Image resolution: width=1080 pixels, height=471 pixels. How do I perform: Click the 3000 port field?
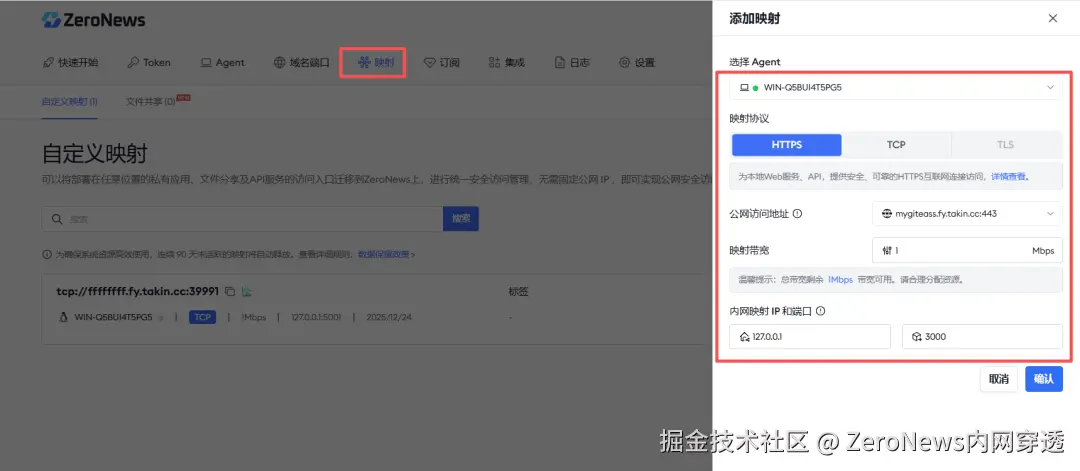(x=982, y=337)
